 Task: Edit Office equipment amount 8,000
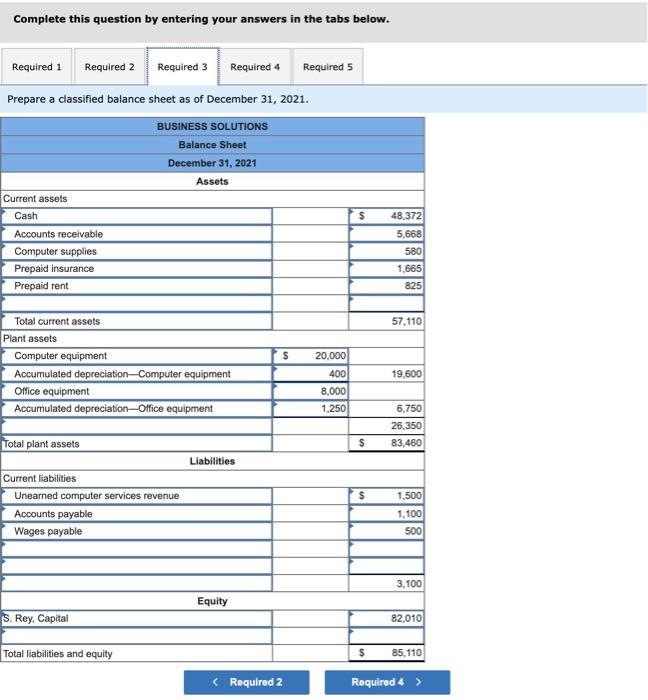pos(311,391)
